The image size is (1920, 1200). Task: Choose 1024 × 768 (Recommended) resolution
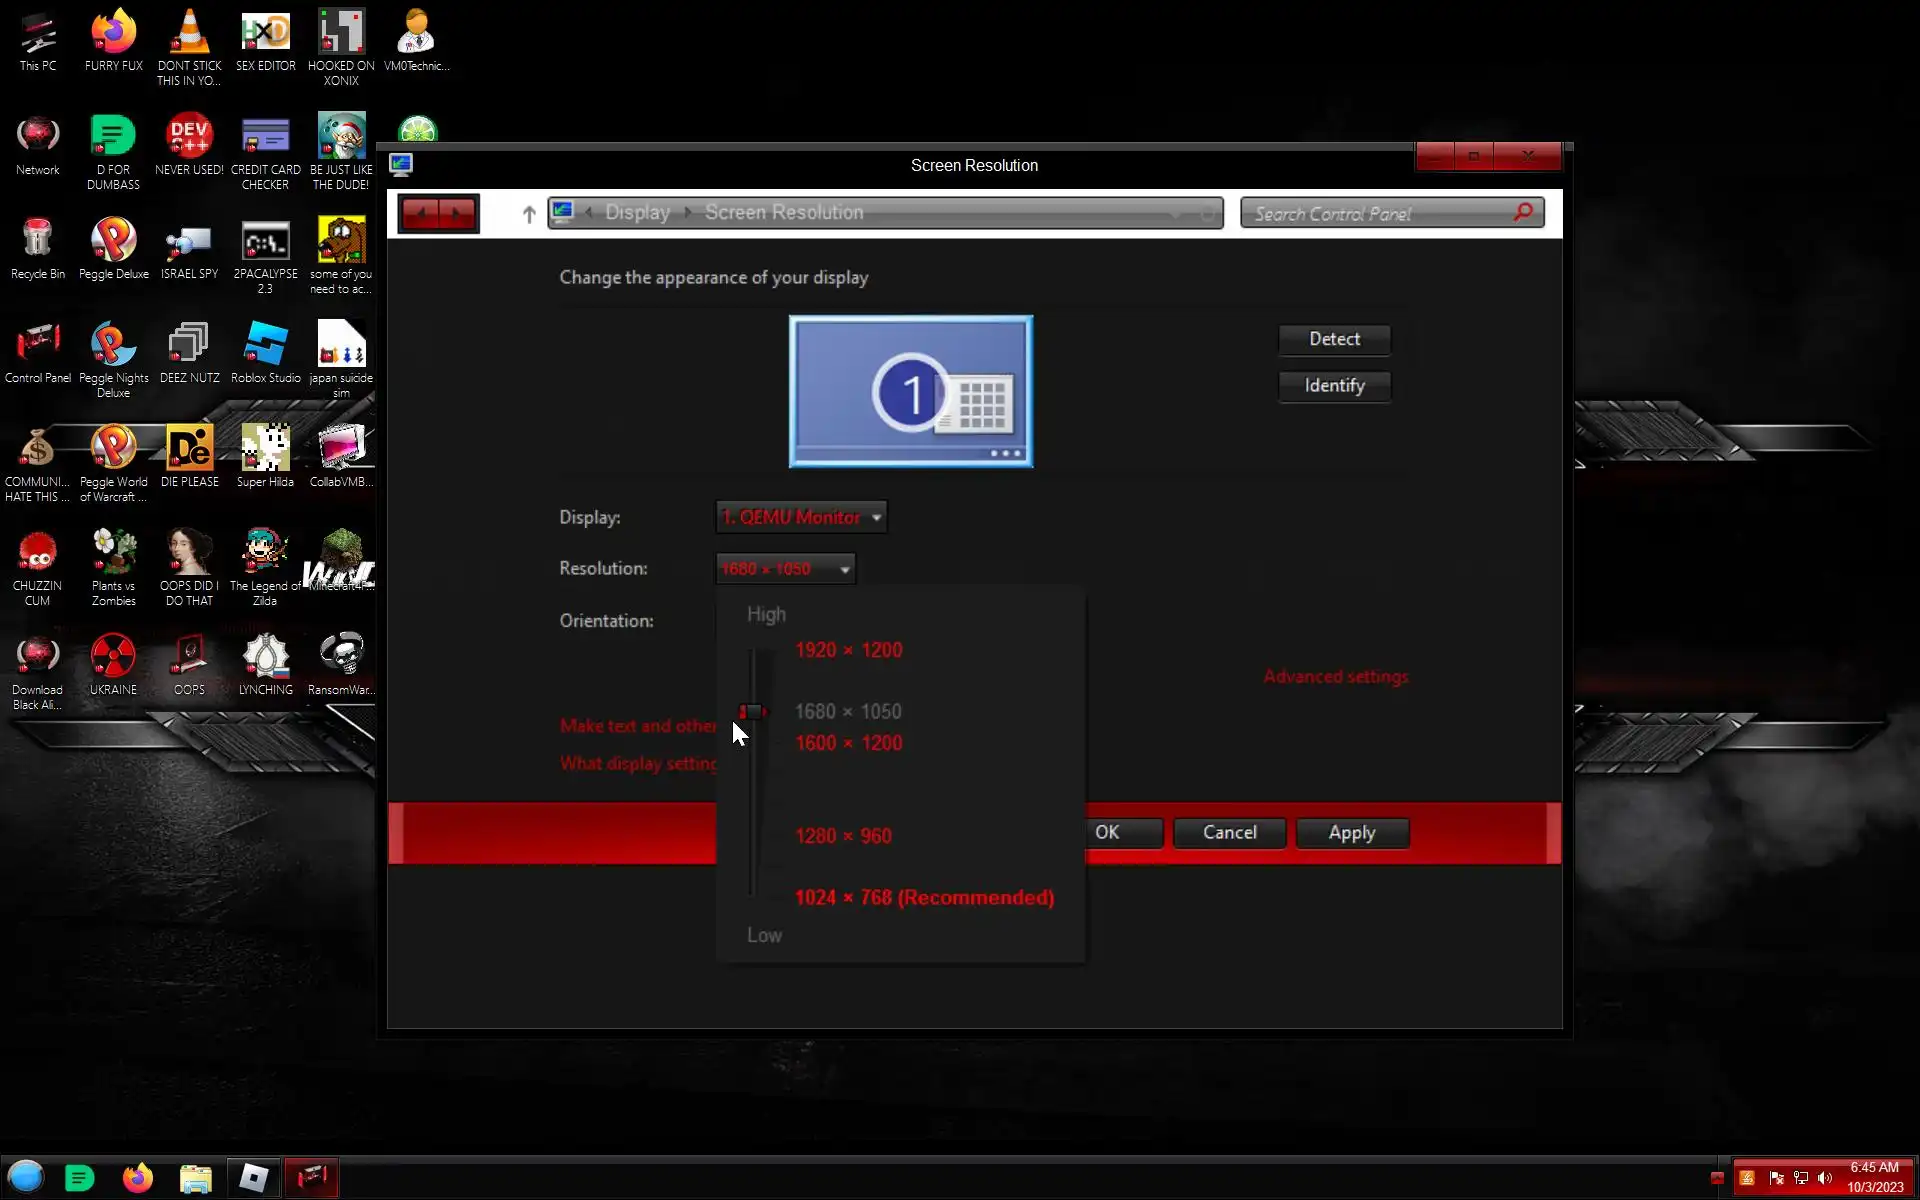(923, 897)
